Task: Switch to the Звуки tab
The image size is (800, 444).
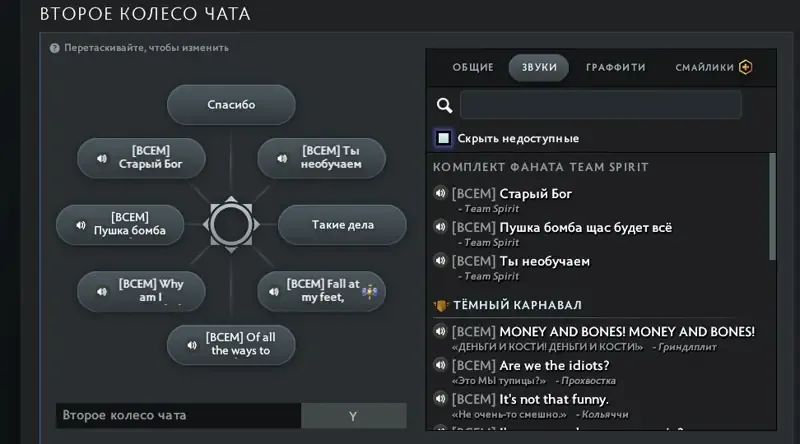Action: [539, 67]
